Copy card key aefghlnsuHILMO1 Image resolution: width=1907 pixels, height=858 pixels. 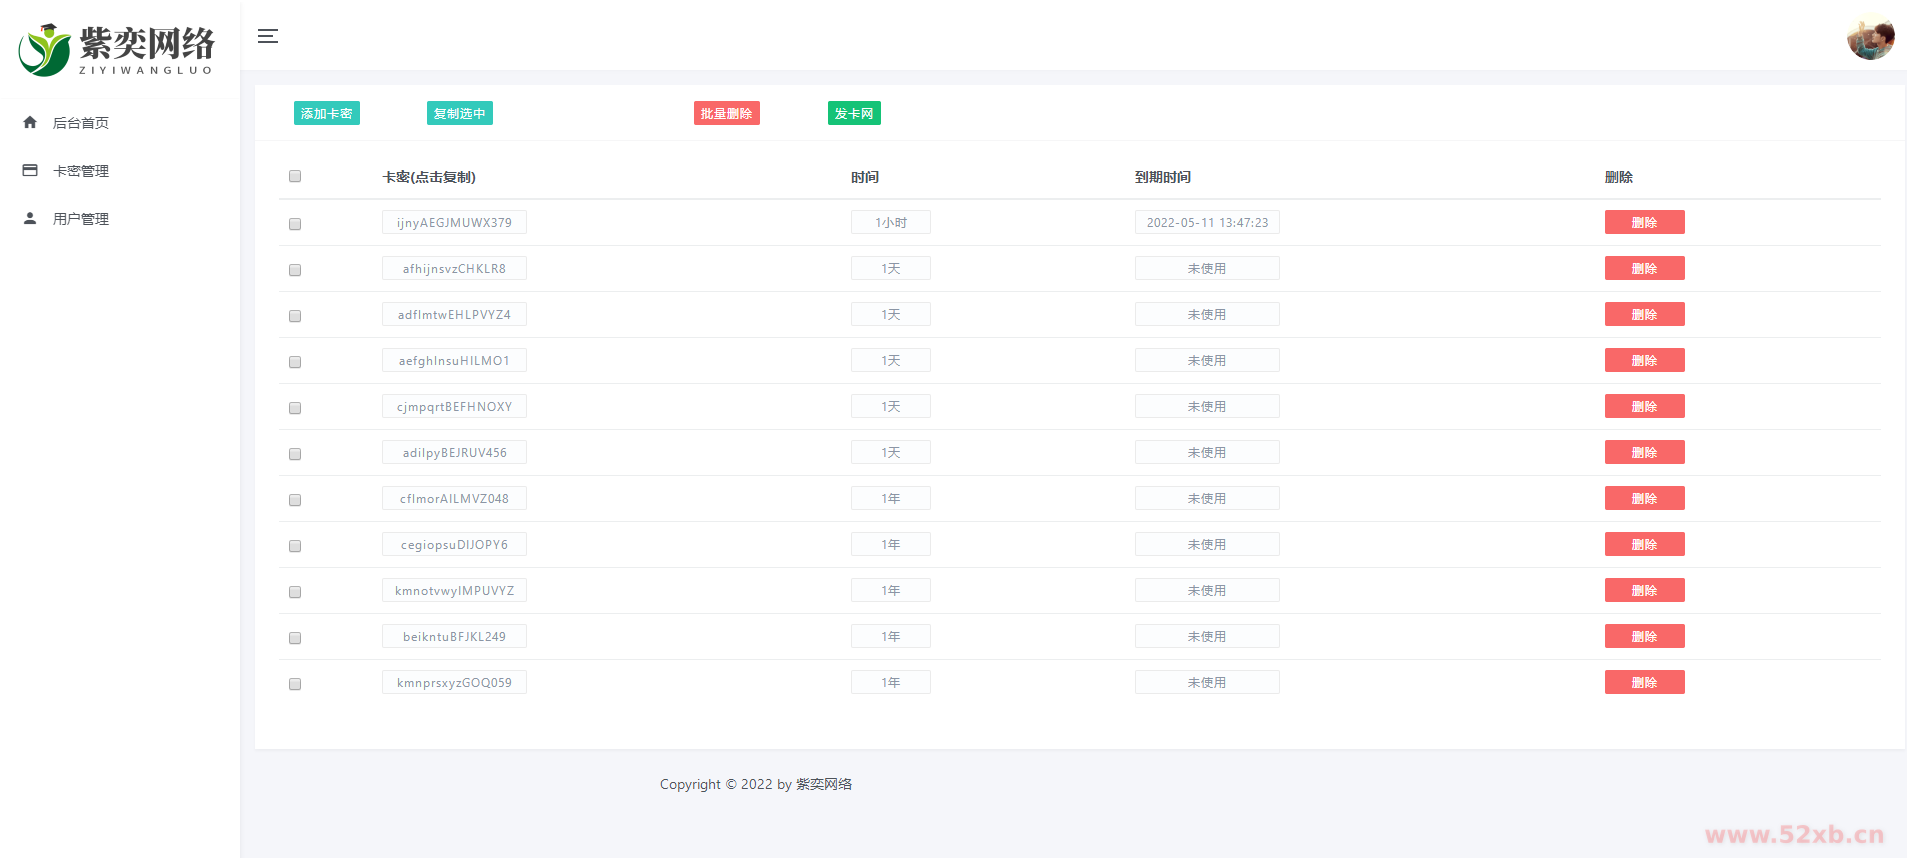click(454, 360)
